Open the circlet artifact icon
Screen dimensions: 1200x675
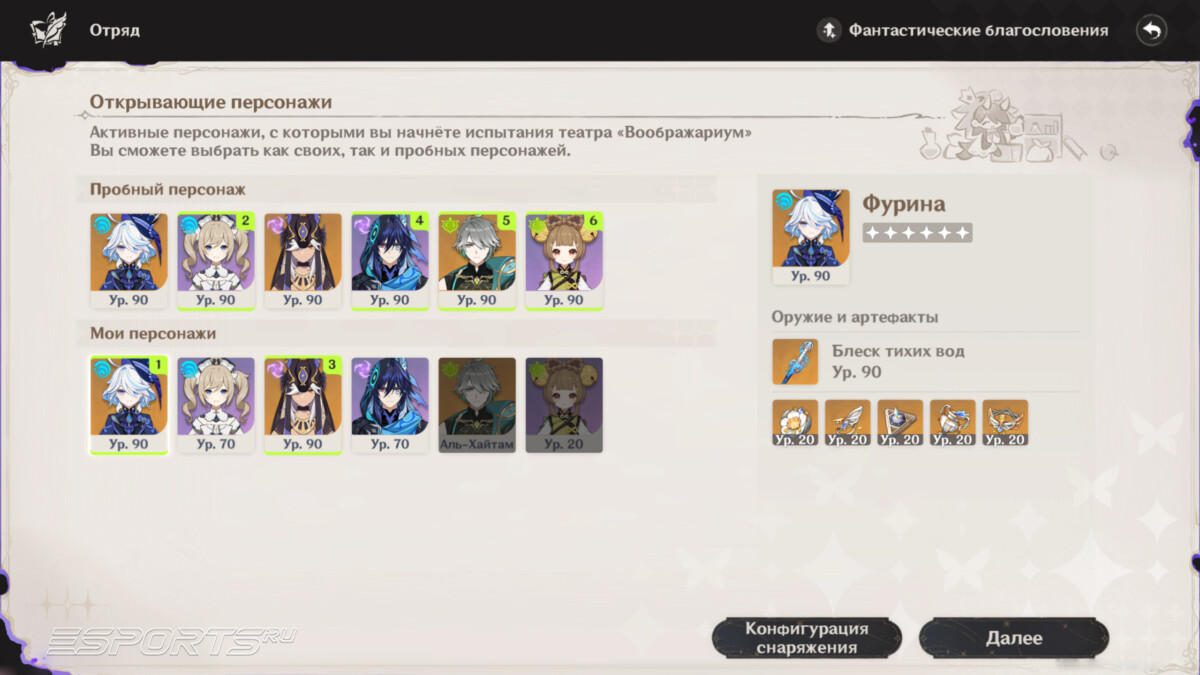tap(1005, 422)
